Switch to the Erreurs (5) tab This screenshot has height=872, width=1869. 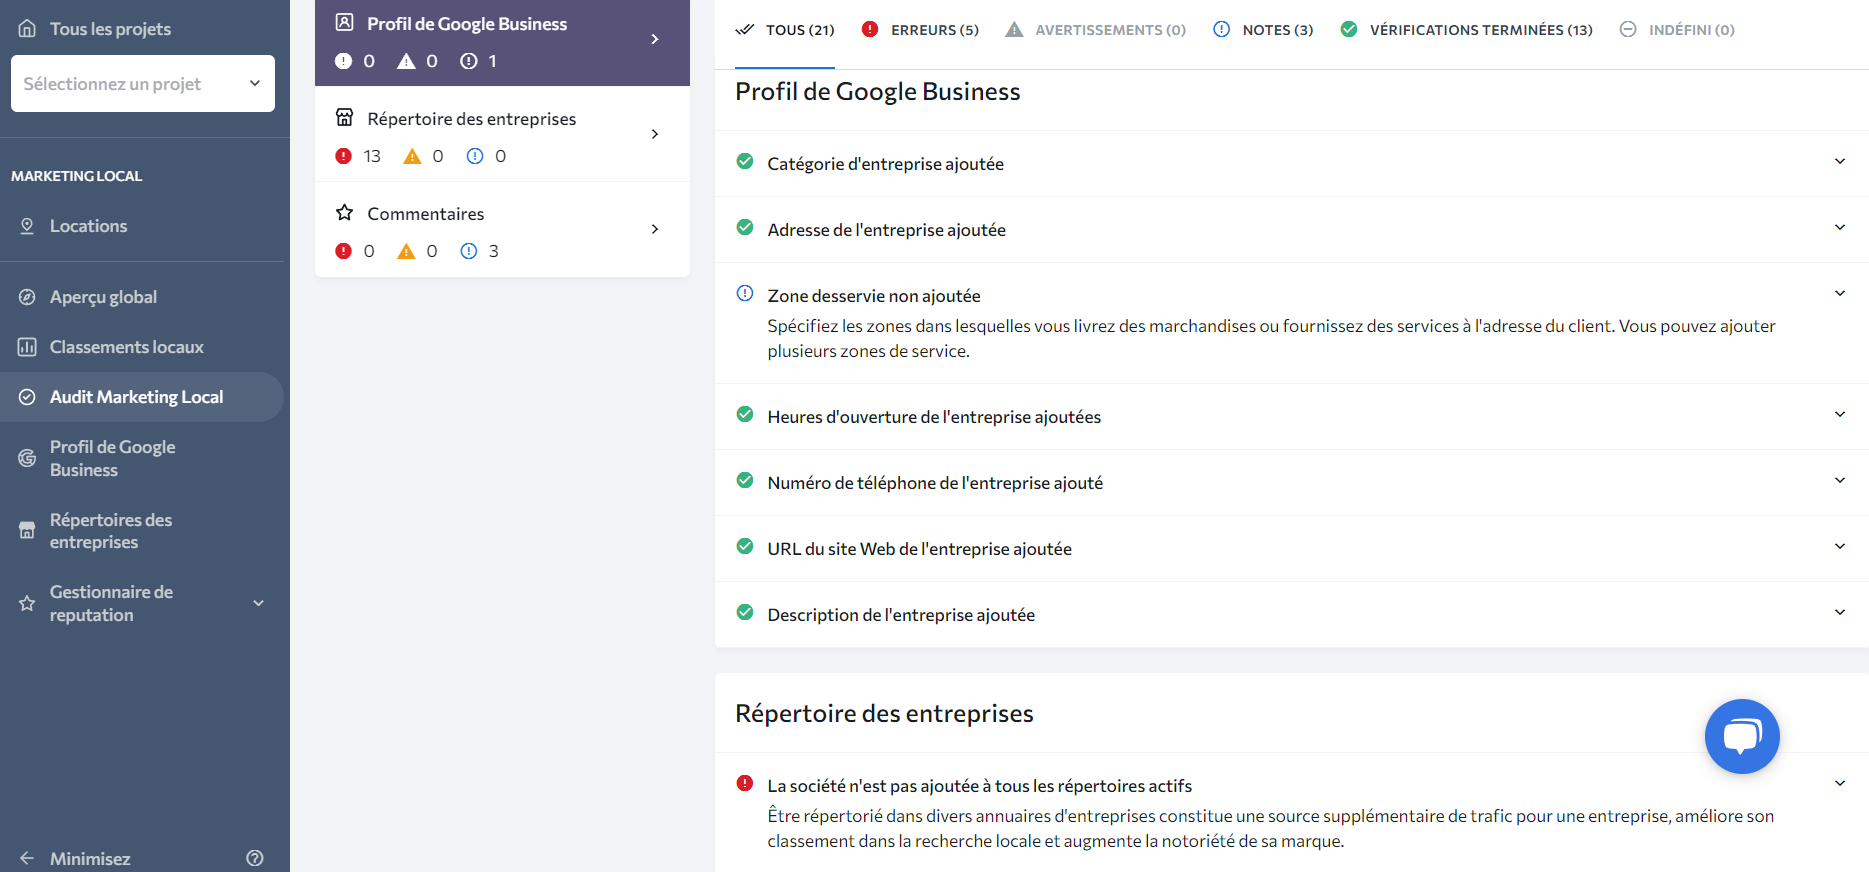pos(921,30)
